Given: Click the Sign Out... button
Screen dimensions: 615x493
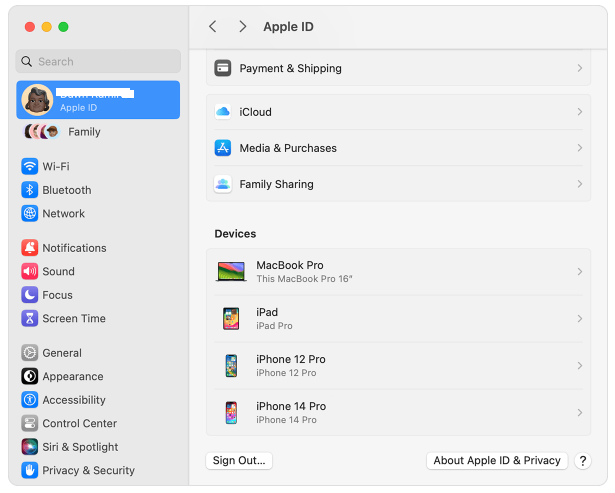Looking at the screenshot, I should click(239, 460).
